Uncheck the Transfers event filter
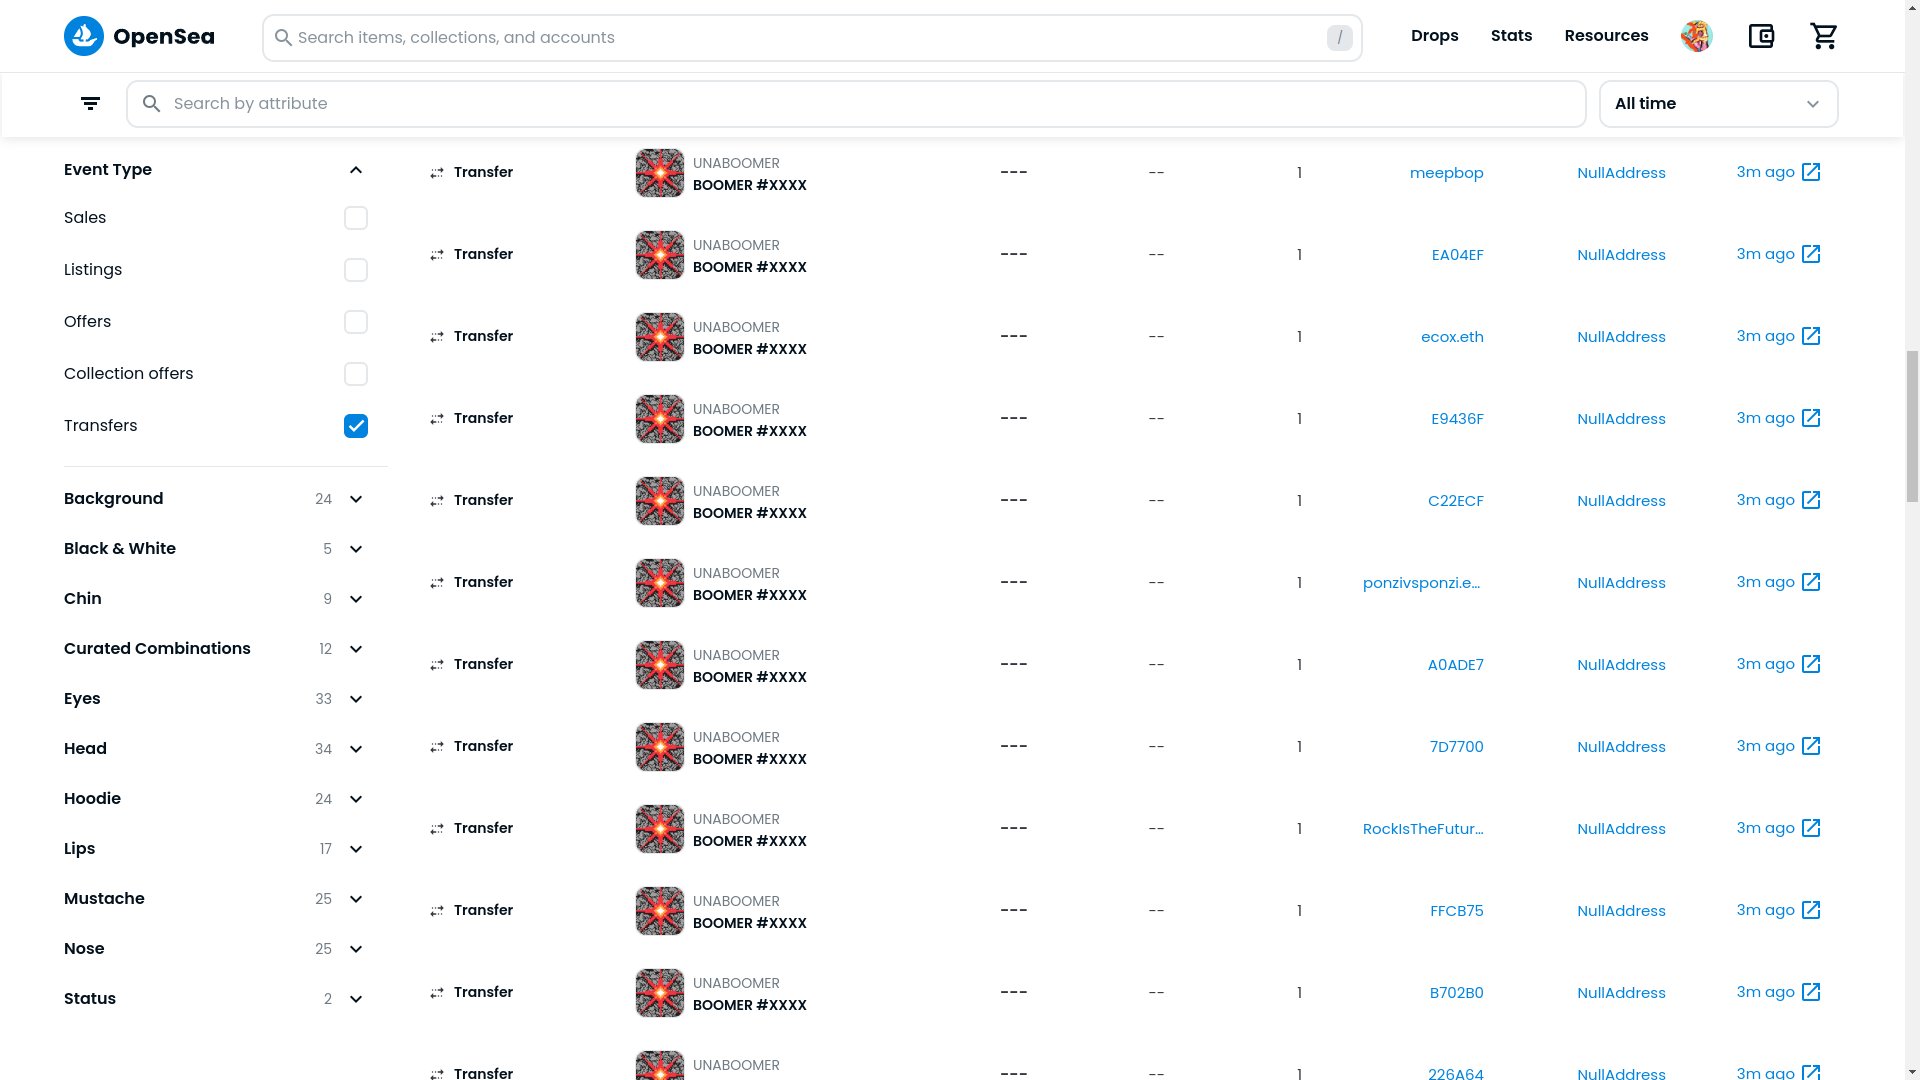The image size is (1920, 1080). pos(356,426)
